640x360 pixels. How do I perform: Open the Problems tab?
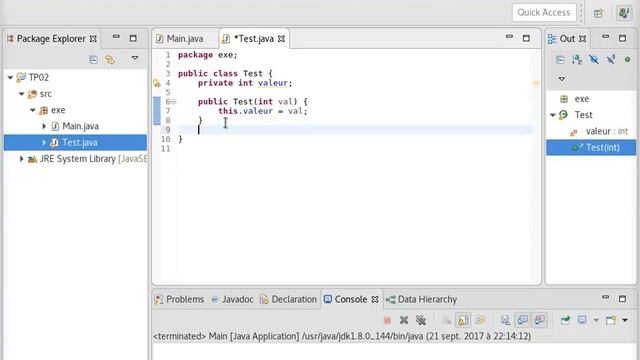(x=179, y=299)
